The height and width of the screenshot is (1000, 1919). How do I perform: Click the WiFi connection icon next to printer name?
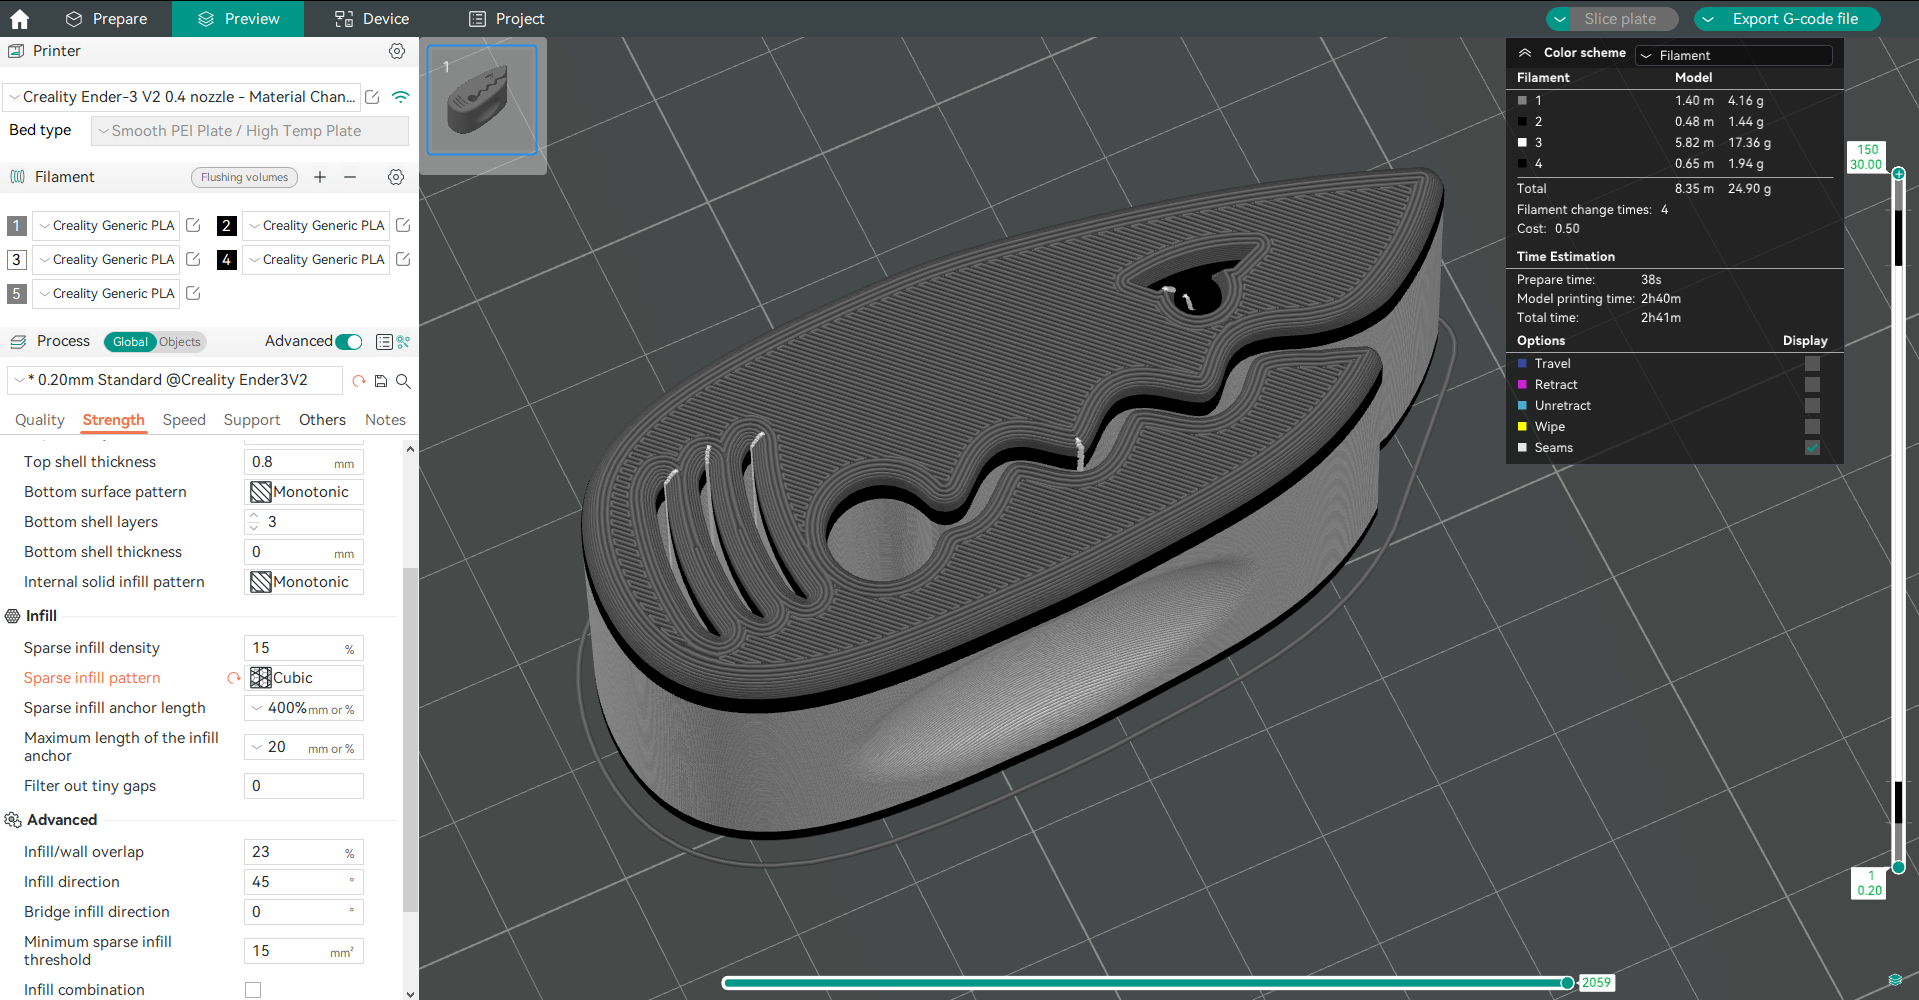click(x=401, y=97)
